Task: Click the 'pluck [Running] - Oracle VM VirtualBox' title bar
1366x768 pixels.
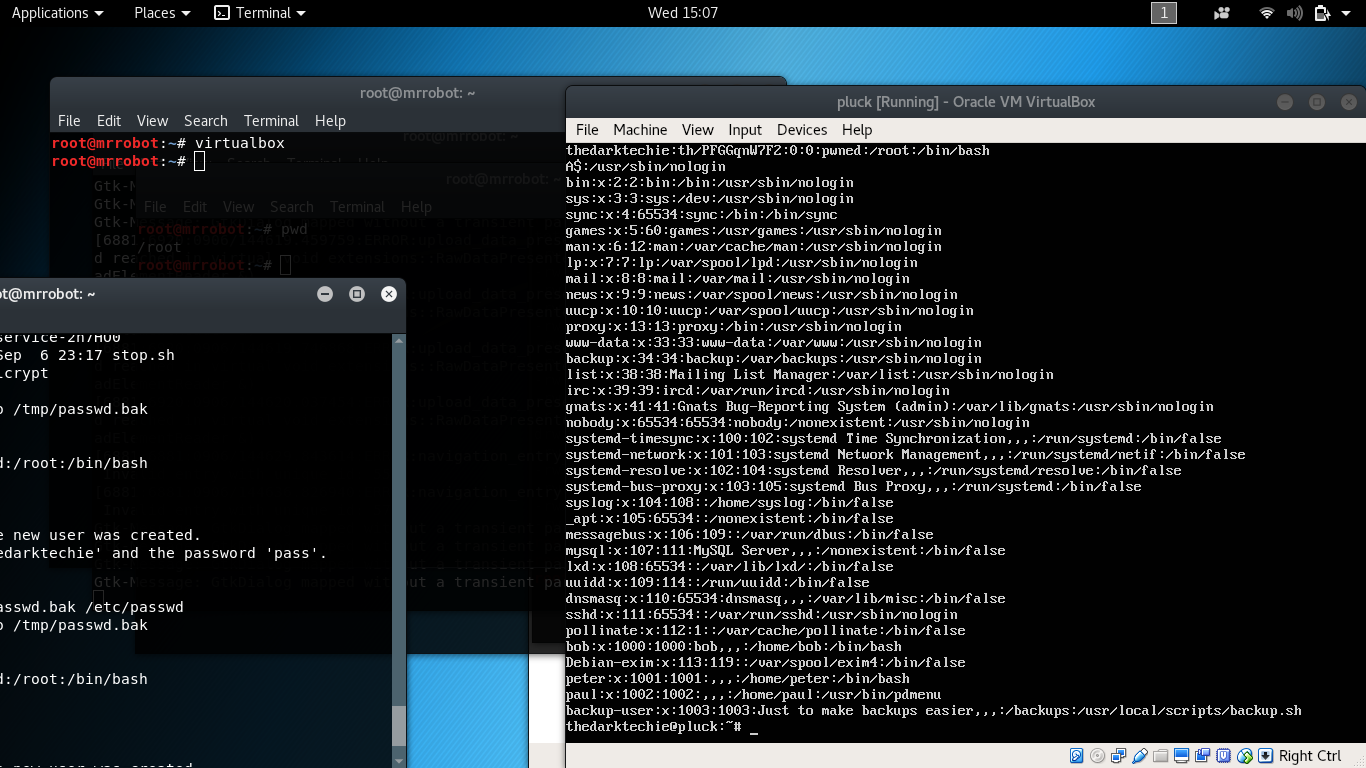Action: 966,102
